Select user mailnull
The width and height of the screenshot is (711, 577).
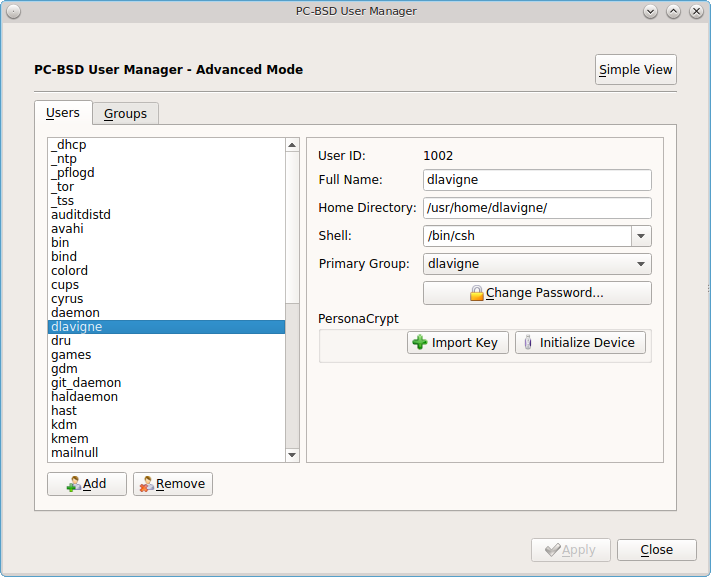[166, 453]
